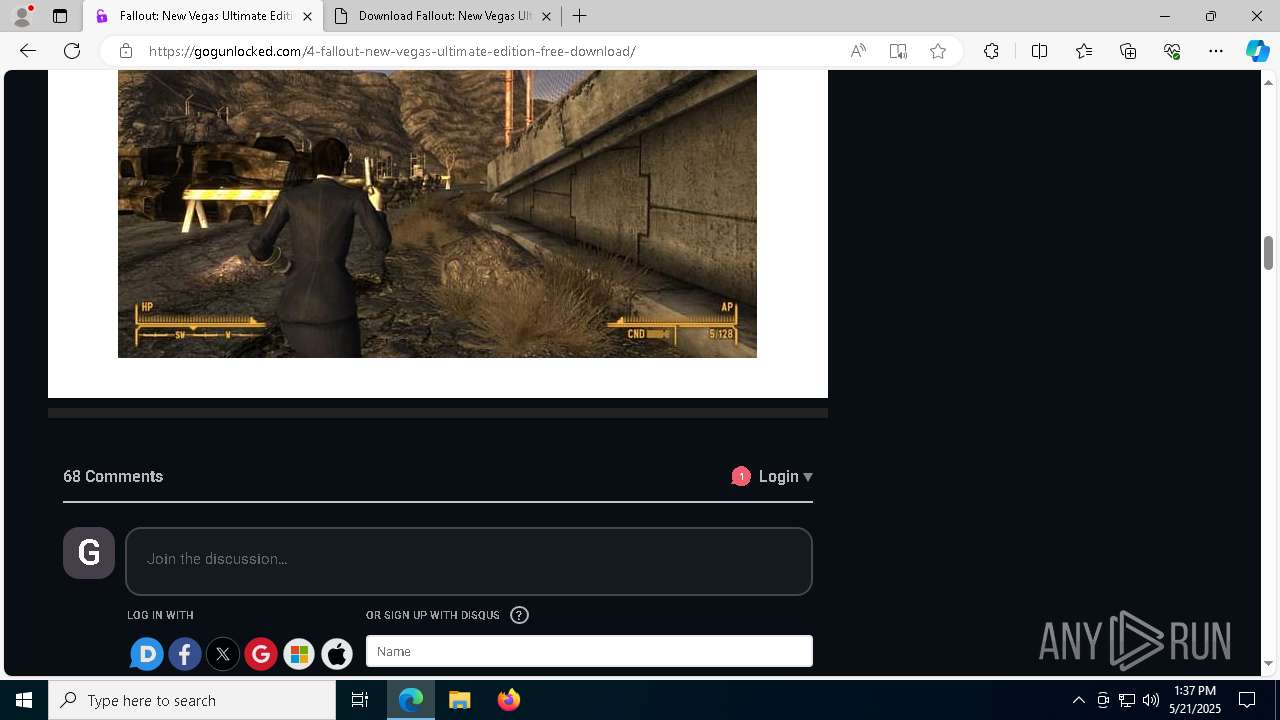The width and height of the screenshot is (1280, 720).
Task: Open Firefox from taskbar
Action: (509, 700)
